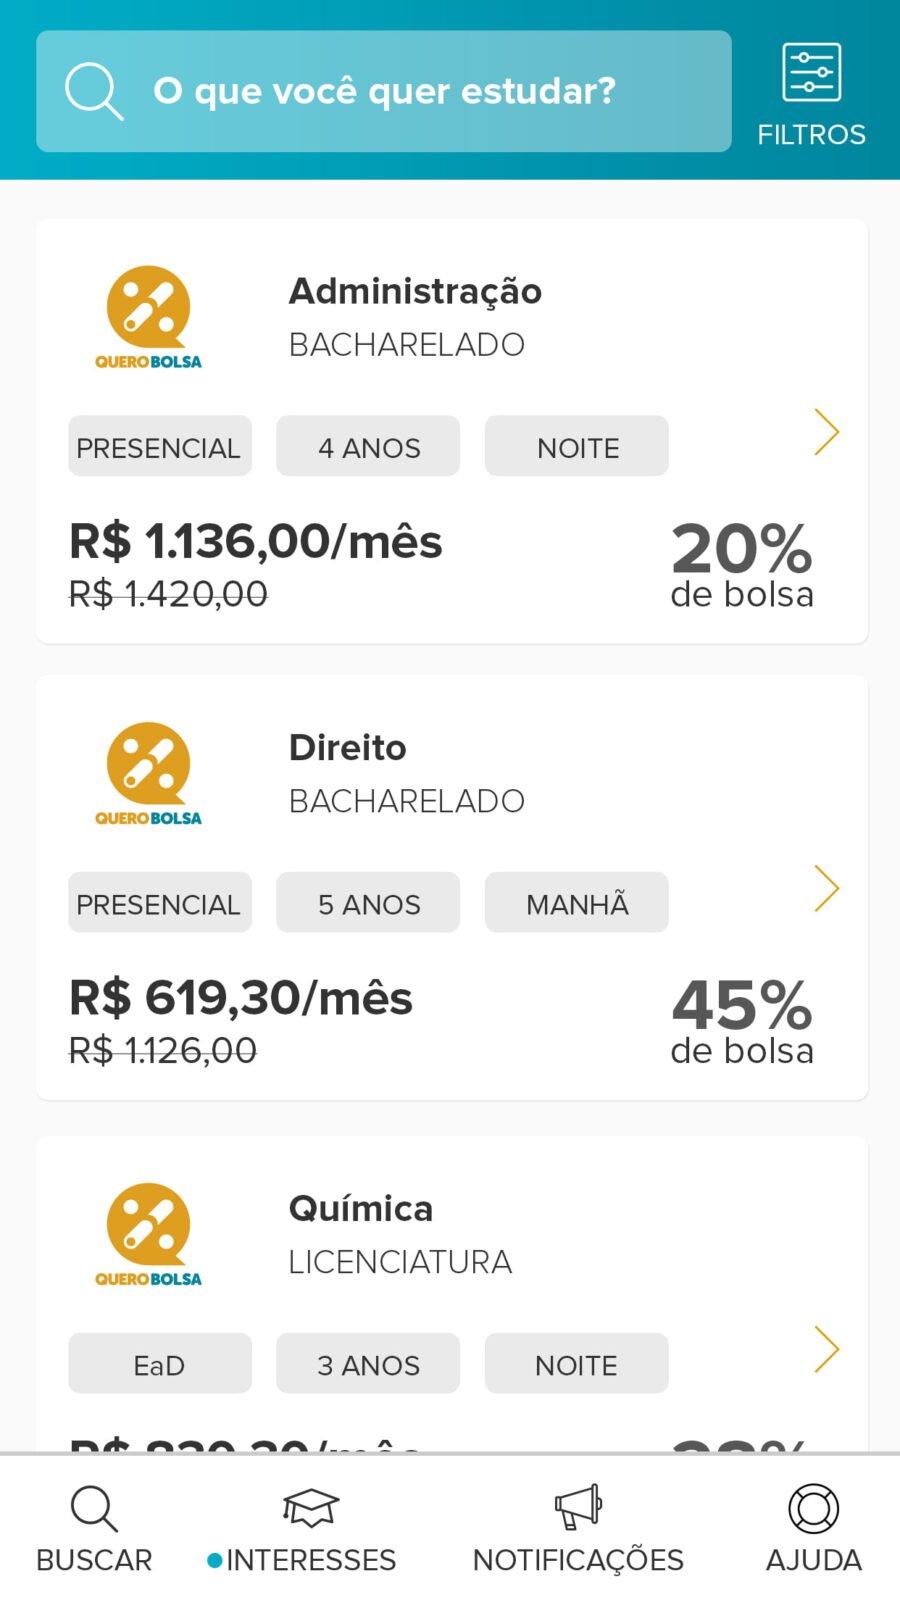Tap the MANHÃ tag on Direito
The image size is (900, 1600).
(577, 903)
